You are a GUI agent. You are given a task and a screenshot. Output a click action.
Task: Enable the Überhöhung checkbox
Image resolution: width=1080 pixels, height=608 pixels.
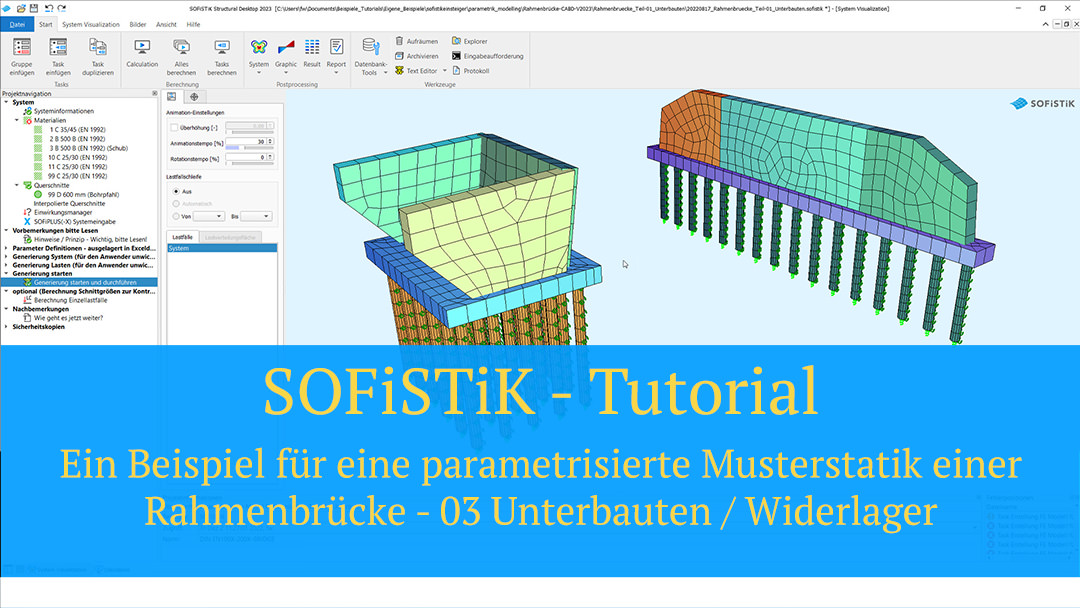[x=174, y=127]
